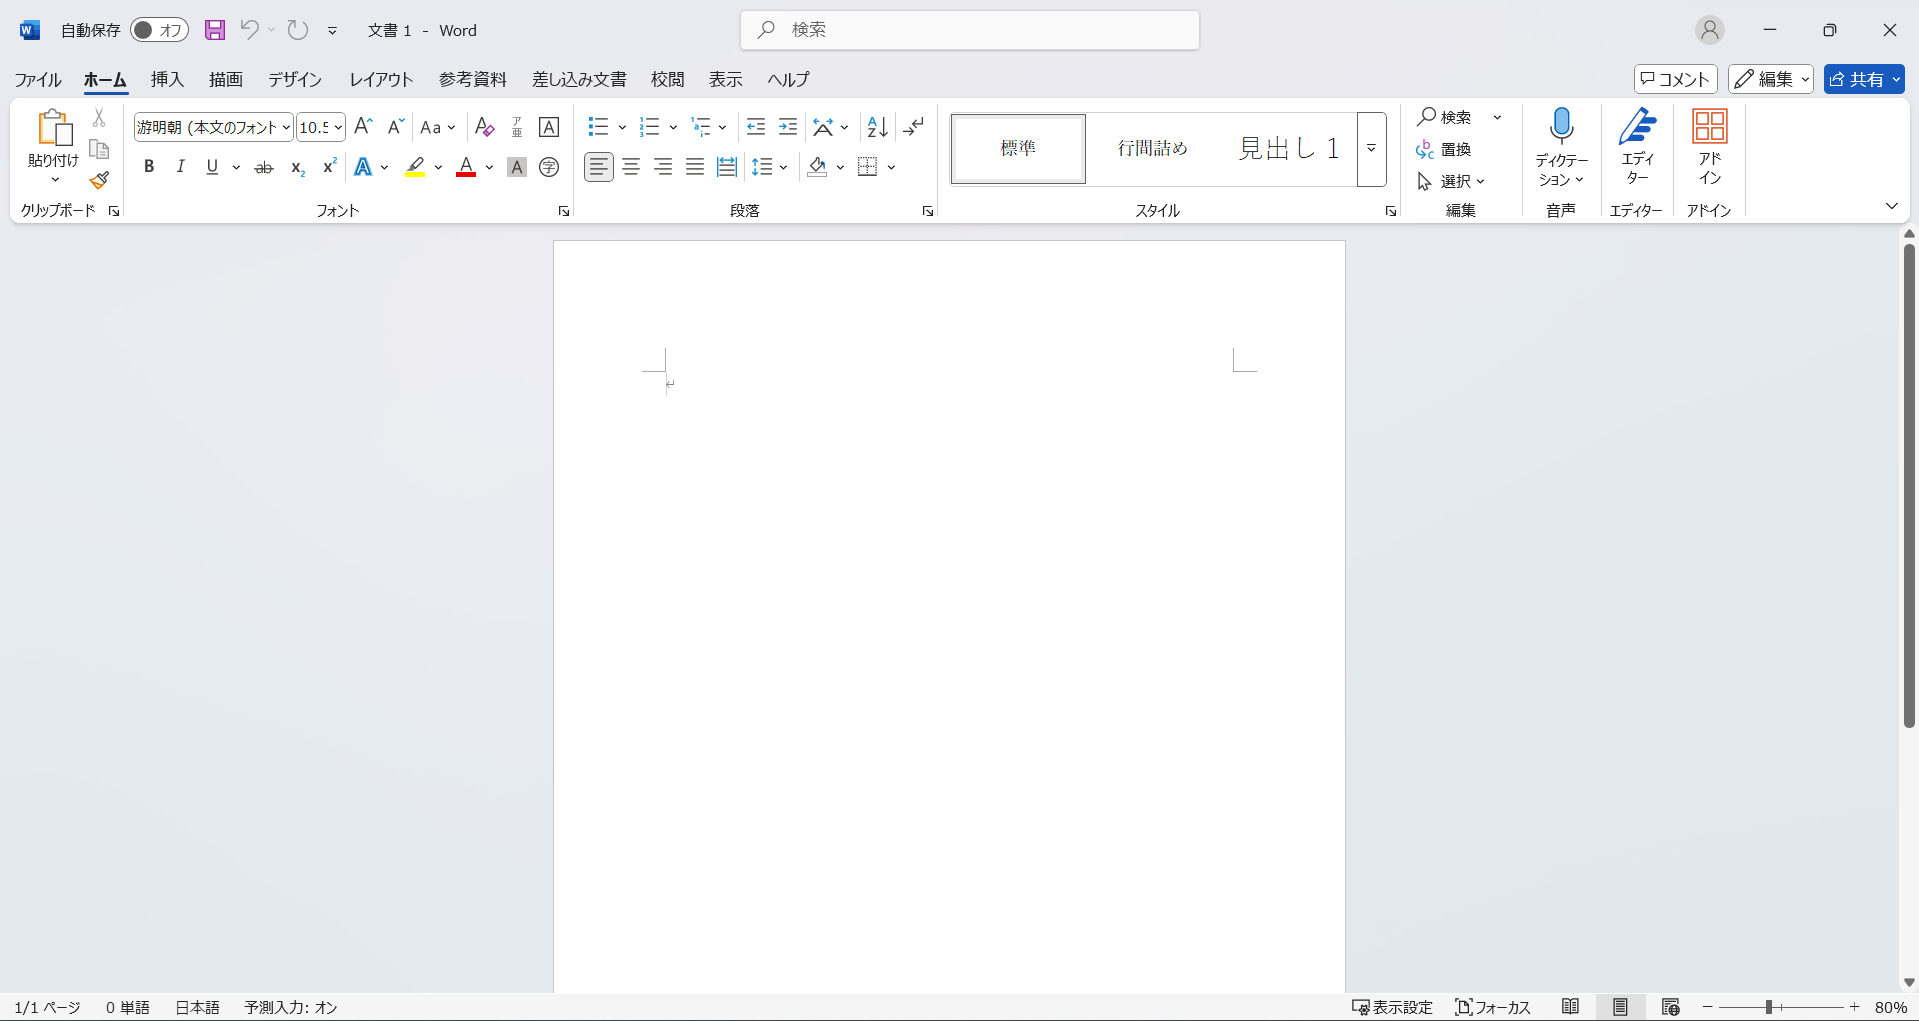Adjust the zoom slider handle
The width and height of the screenshot is (1919, 1021).
[x=1769, y=1007]
